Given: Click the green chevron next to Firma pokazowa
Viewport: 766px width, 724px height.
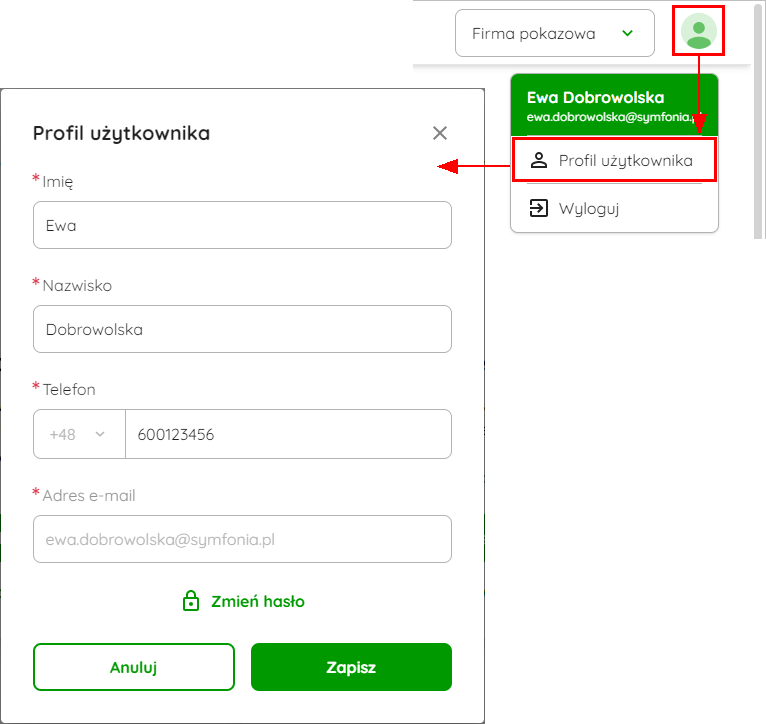Looking at the screenshot, I should [x=627, y=33].
